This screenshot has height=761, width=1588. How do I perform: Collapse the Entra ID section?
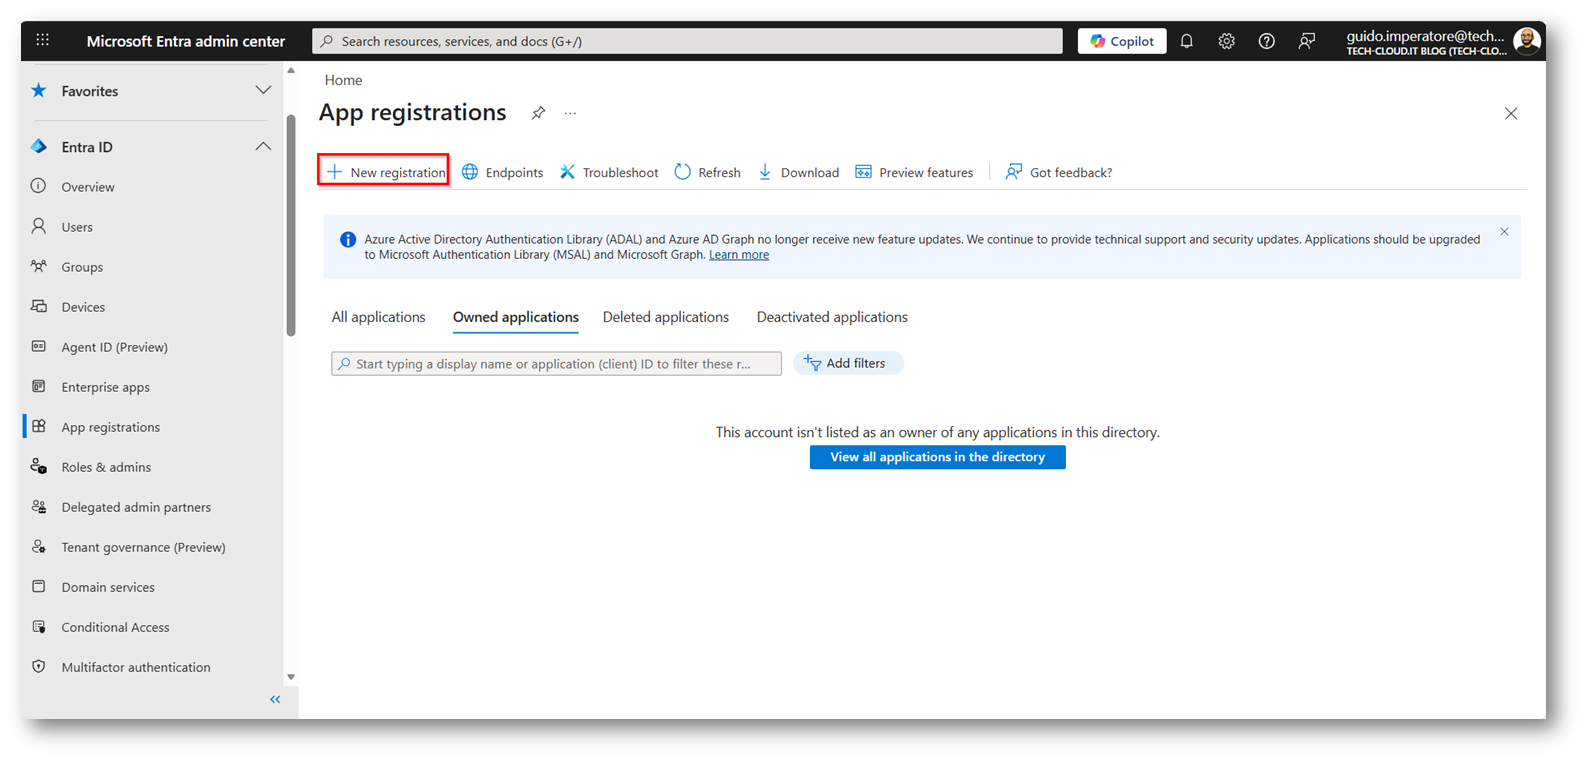click(263, 147)
